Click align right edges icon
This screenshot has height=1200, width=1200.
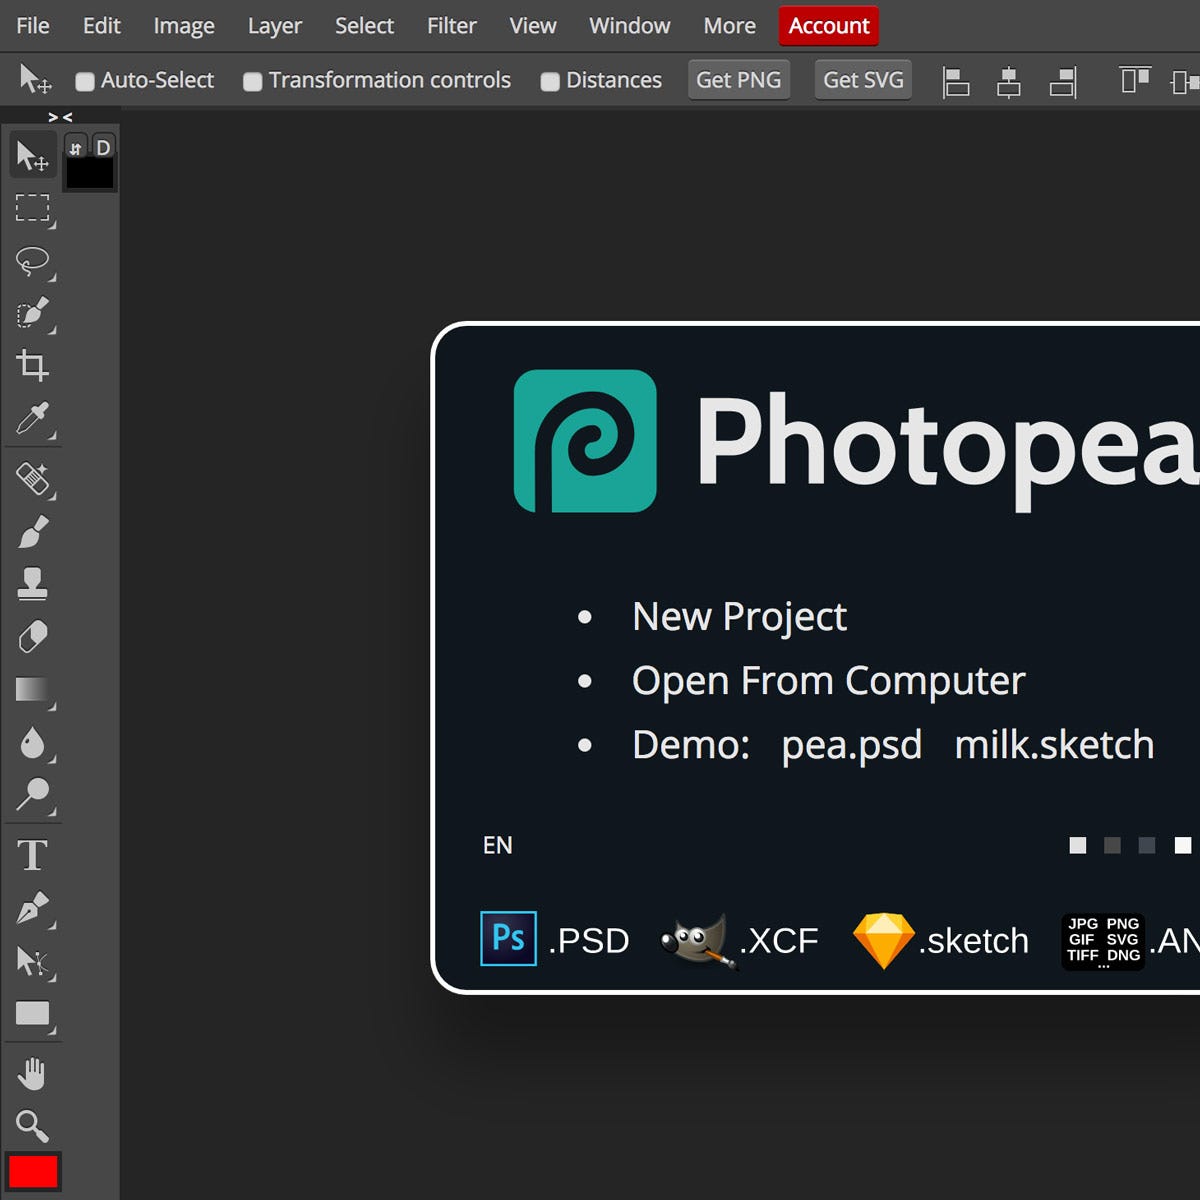pyautogui.click(x=1063, y=82)
